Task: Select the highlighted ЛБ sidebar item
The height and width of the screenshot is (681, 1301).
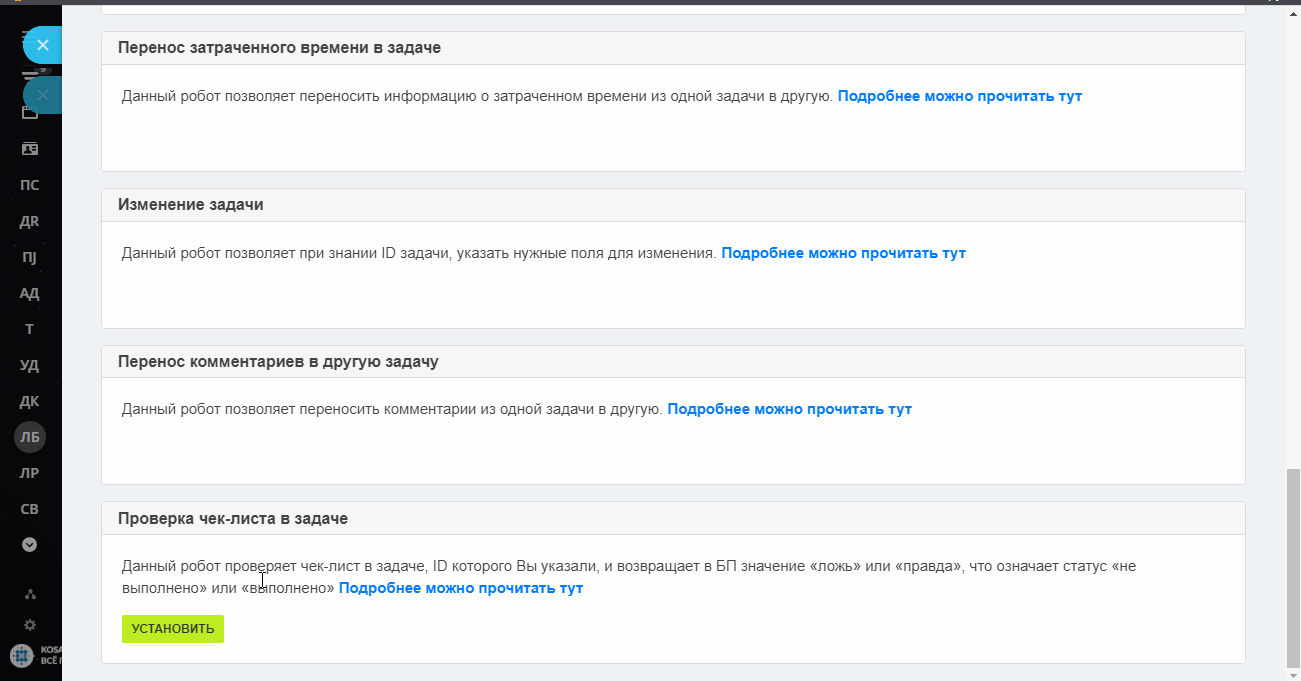Action: click(x=30, y=437)
